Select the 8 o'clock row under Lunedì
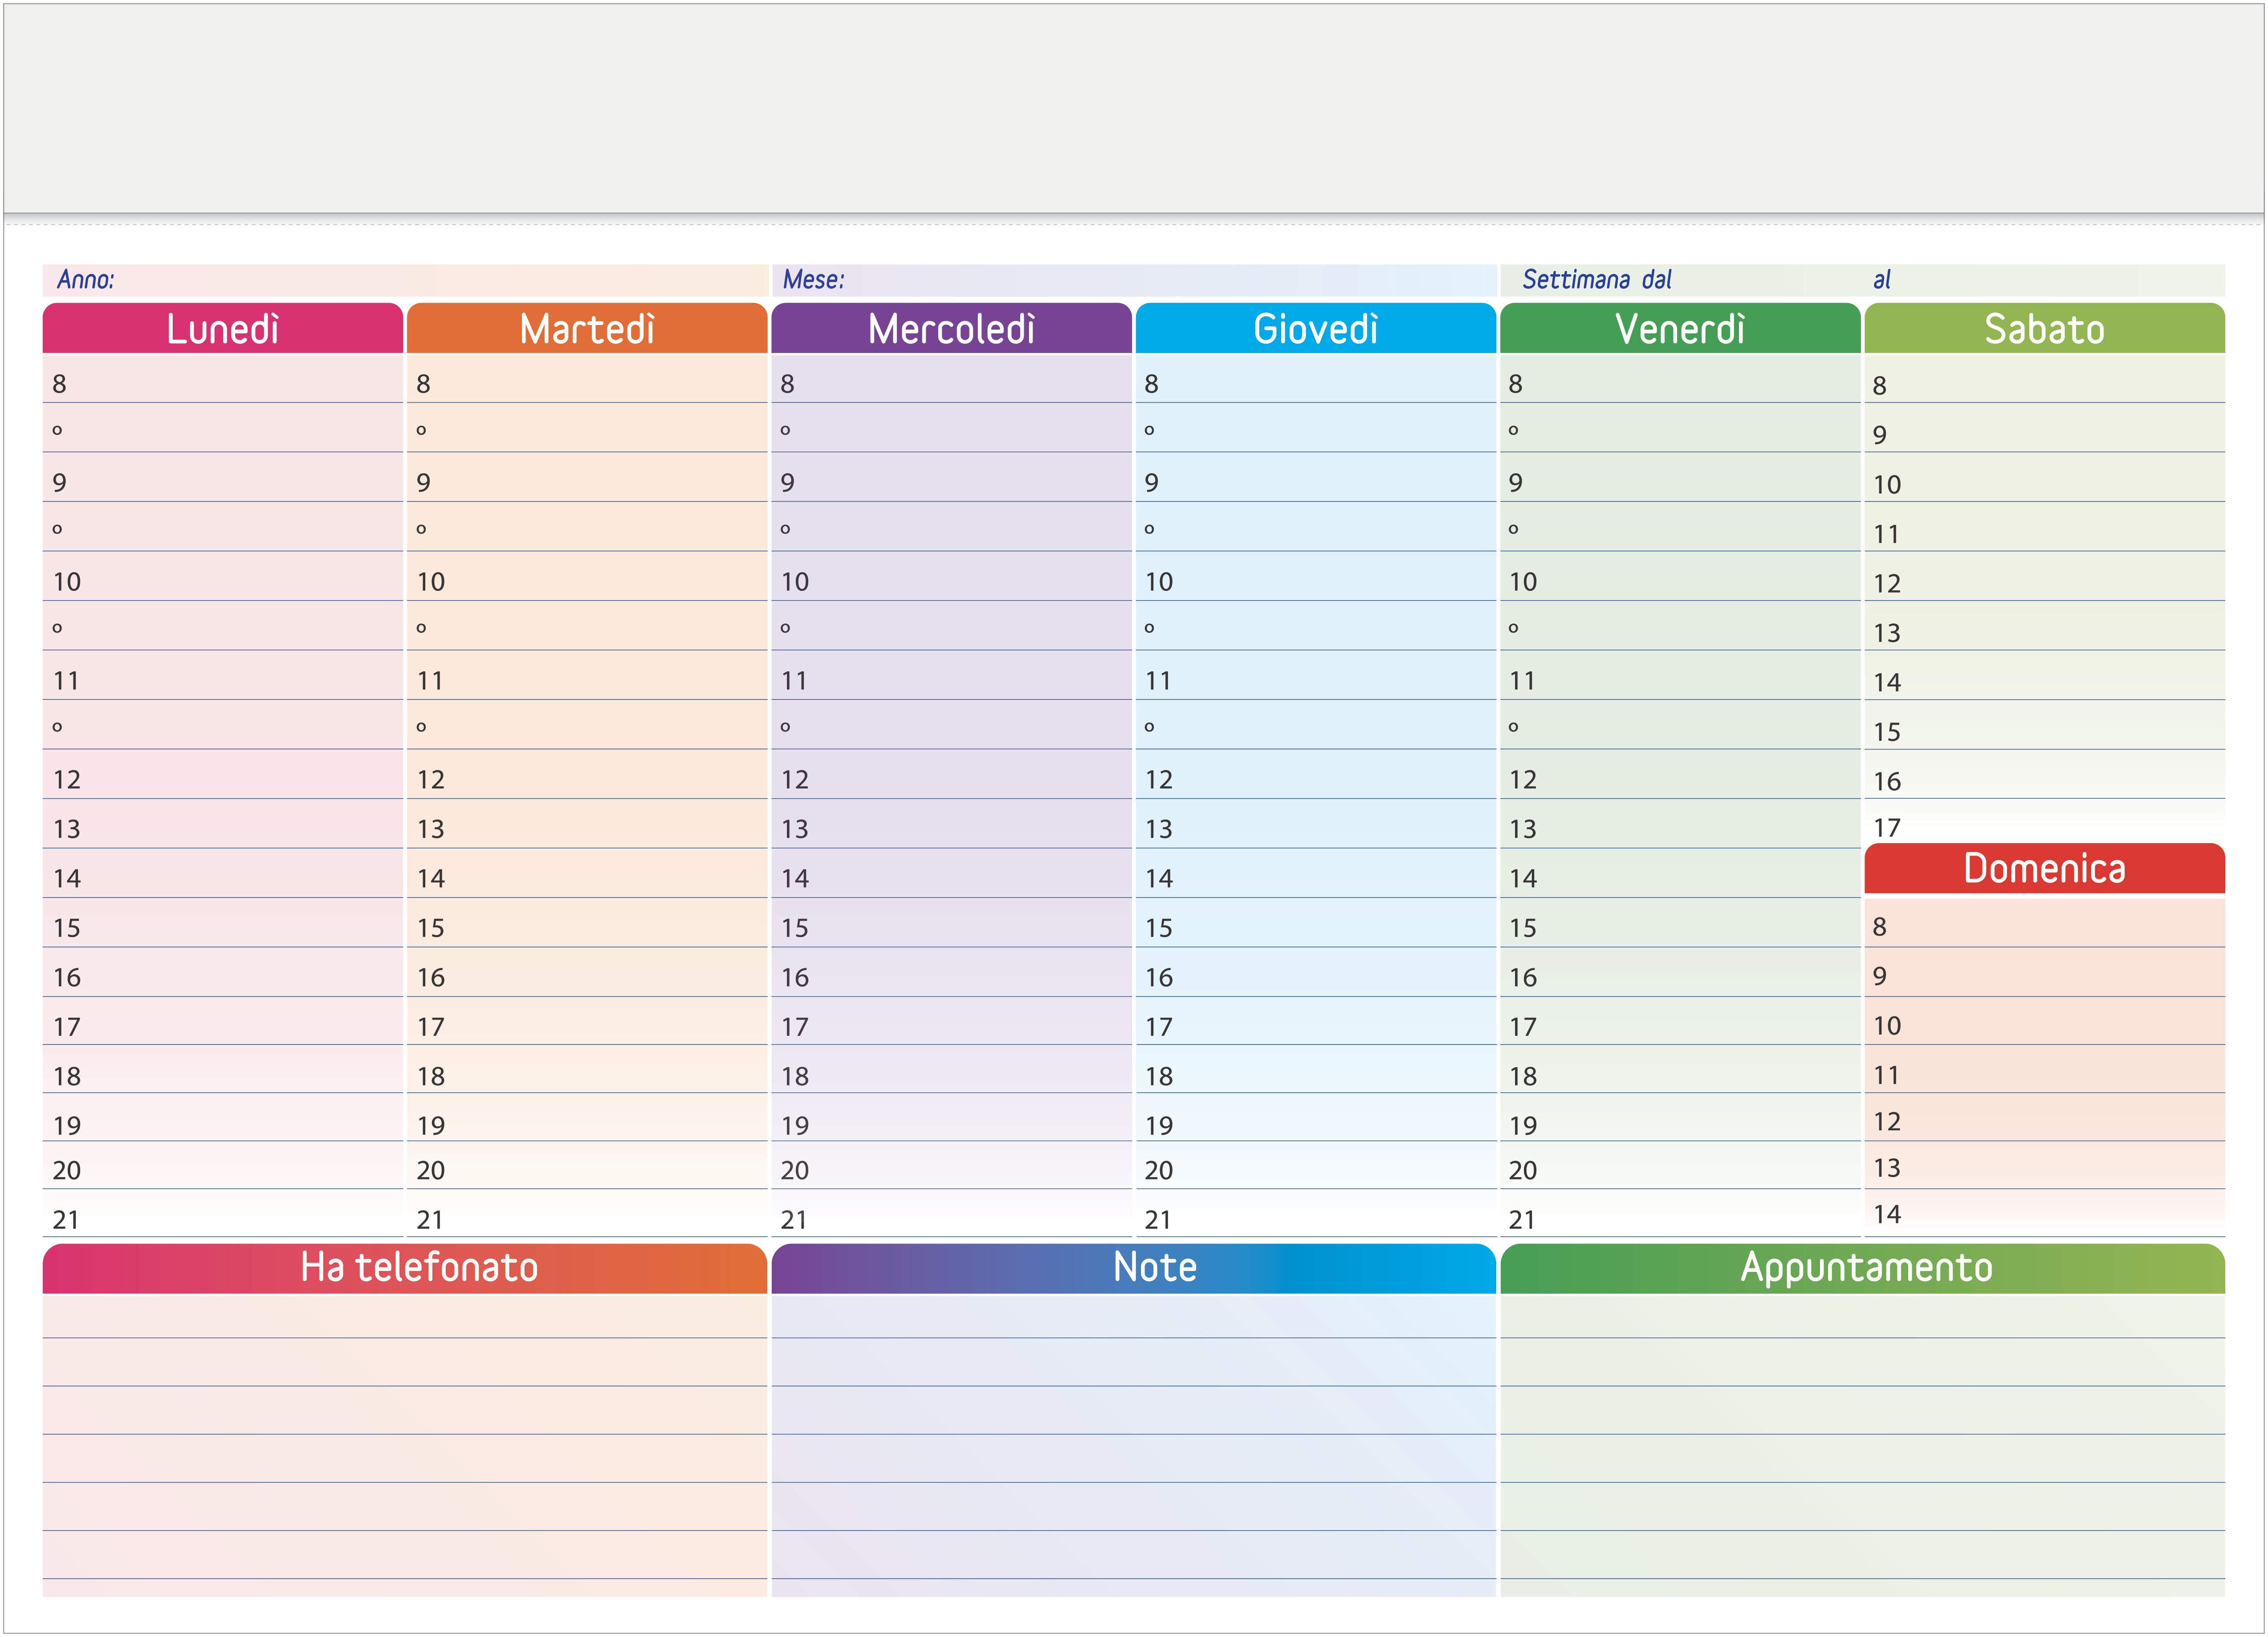Image resolution: width=2268 pixels, height=1637 pixels. 222,379
